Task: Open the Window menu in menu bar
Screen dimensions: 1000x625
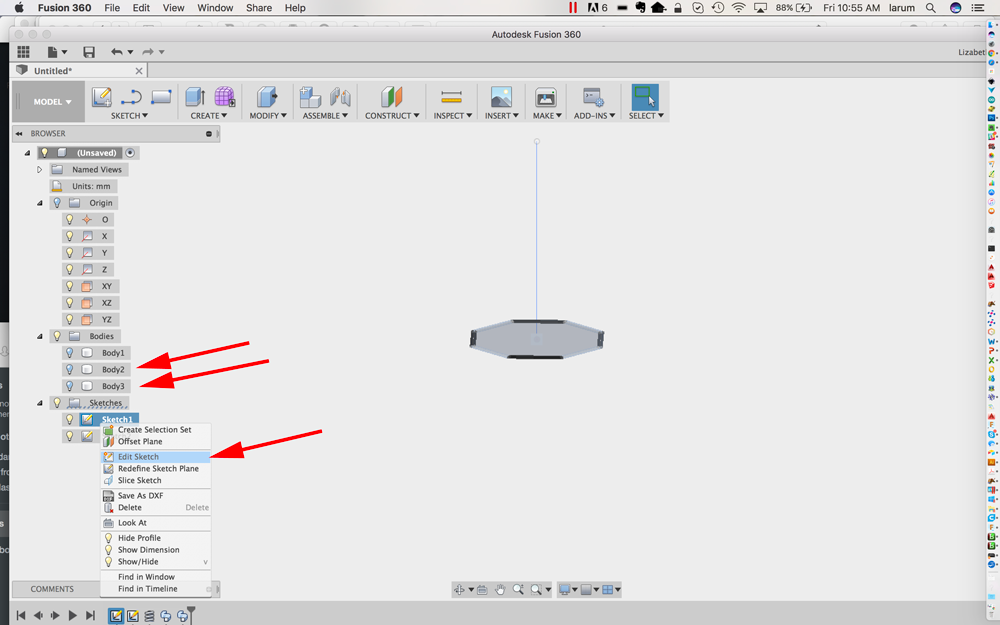Action: (x=215, y=8)
